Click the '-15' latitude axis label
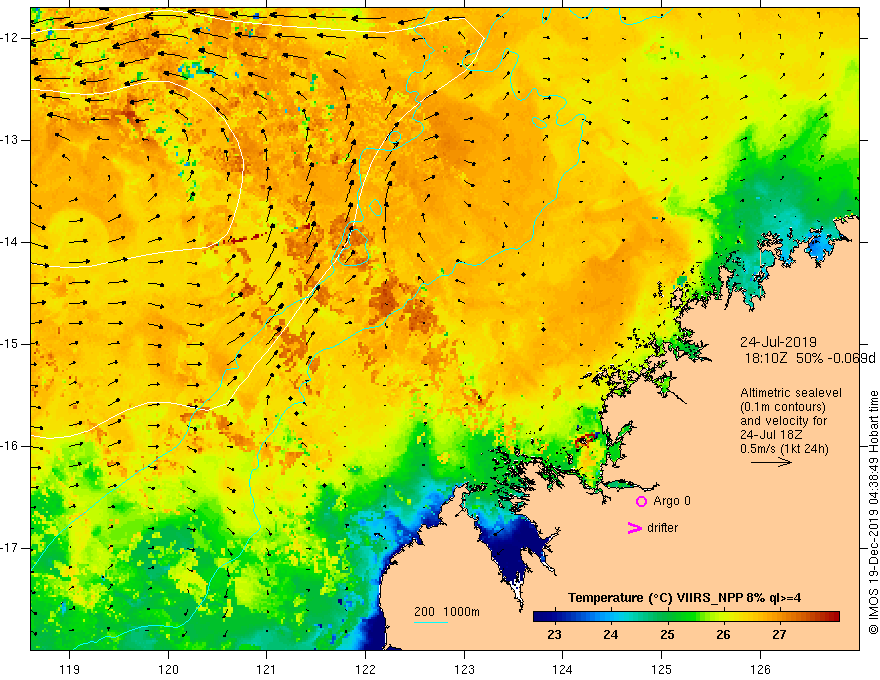 click(x=11, y=344)
